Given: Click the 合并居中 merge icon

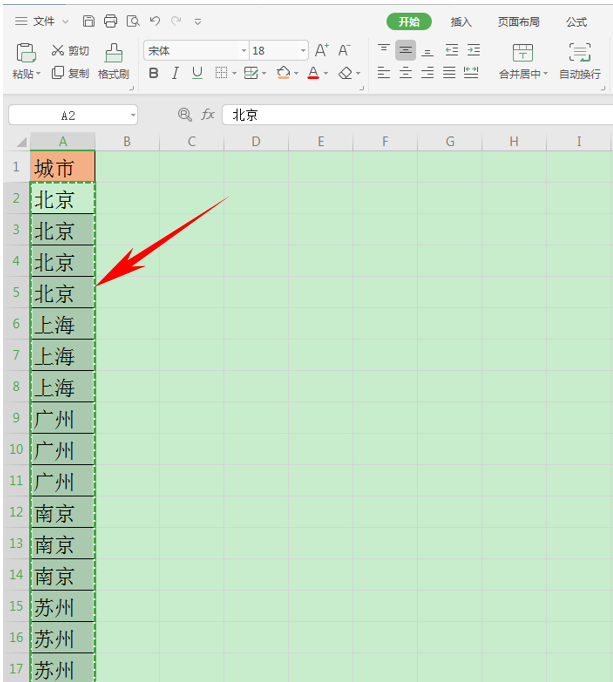Looking at the screenshot, I should (x=523, y=53).
